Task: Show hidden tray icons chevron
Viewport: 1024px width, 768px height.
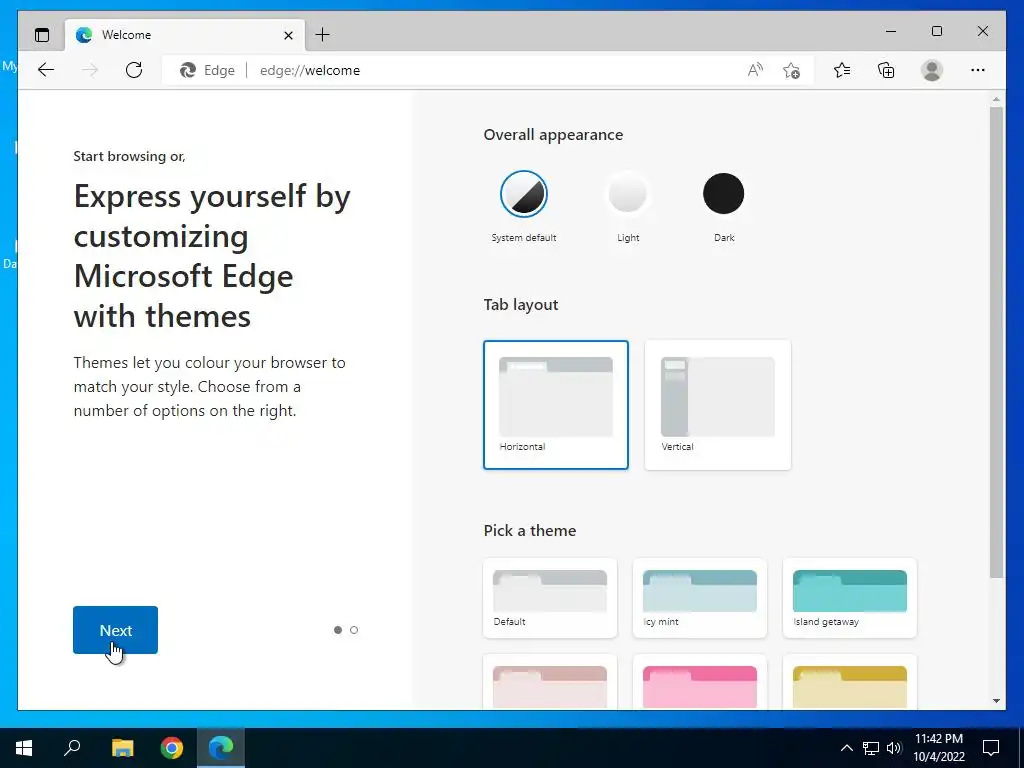Action: (x=846, y=748)
